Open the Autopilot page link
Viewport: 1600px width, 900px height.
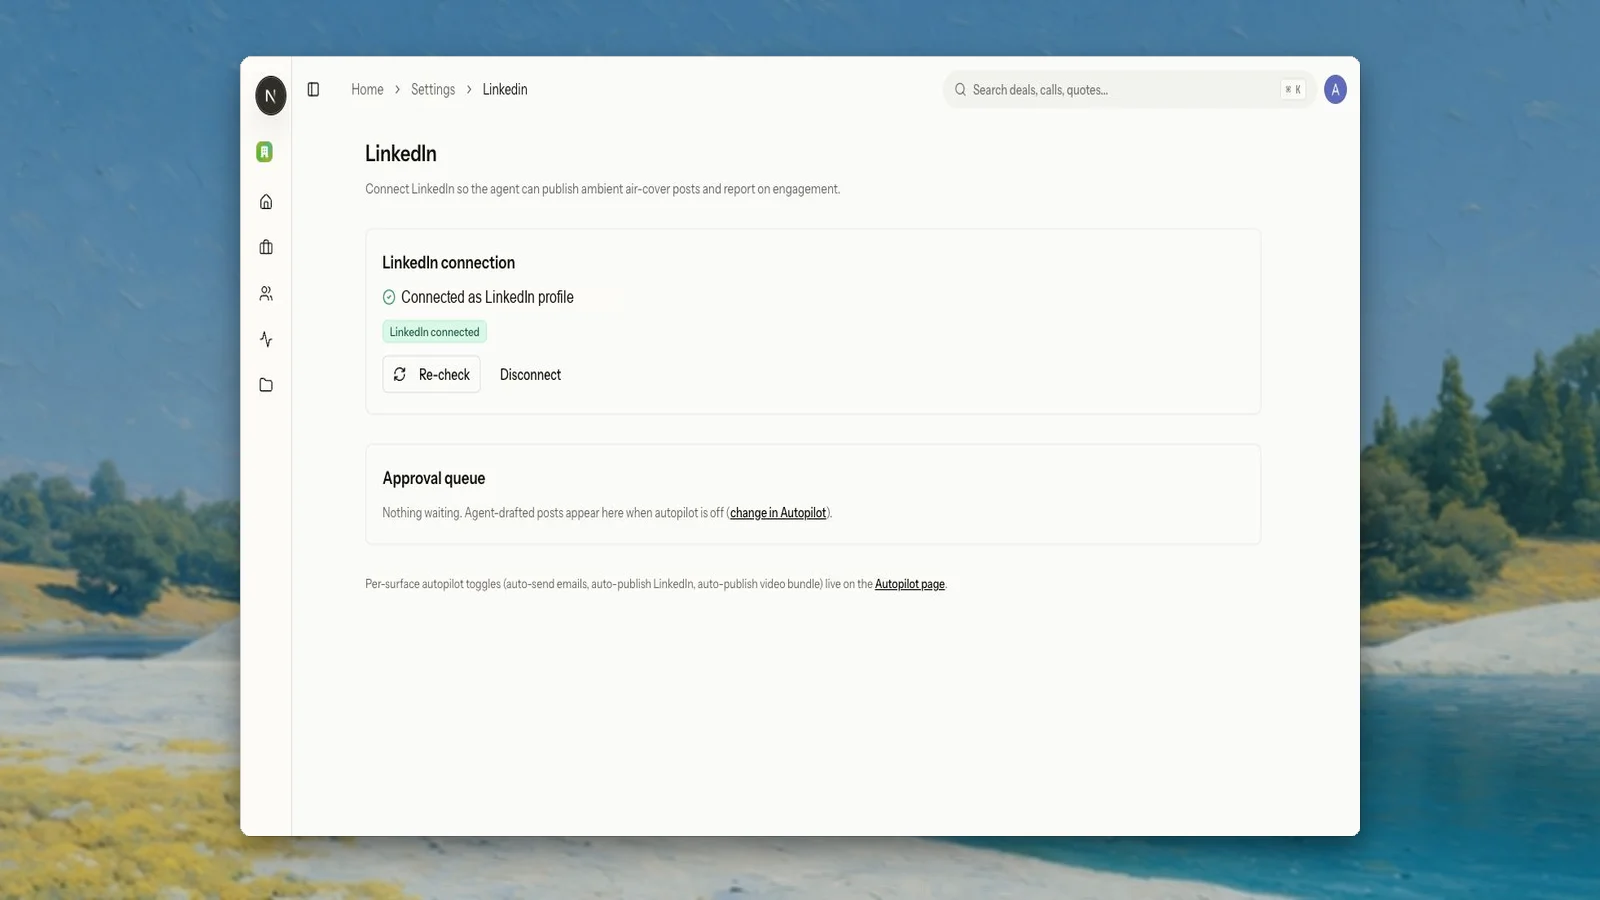pos(910,584)
